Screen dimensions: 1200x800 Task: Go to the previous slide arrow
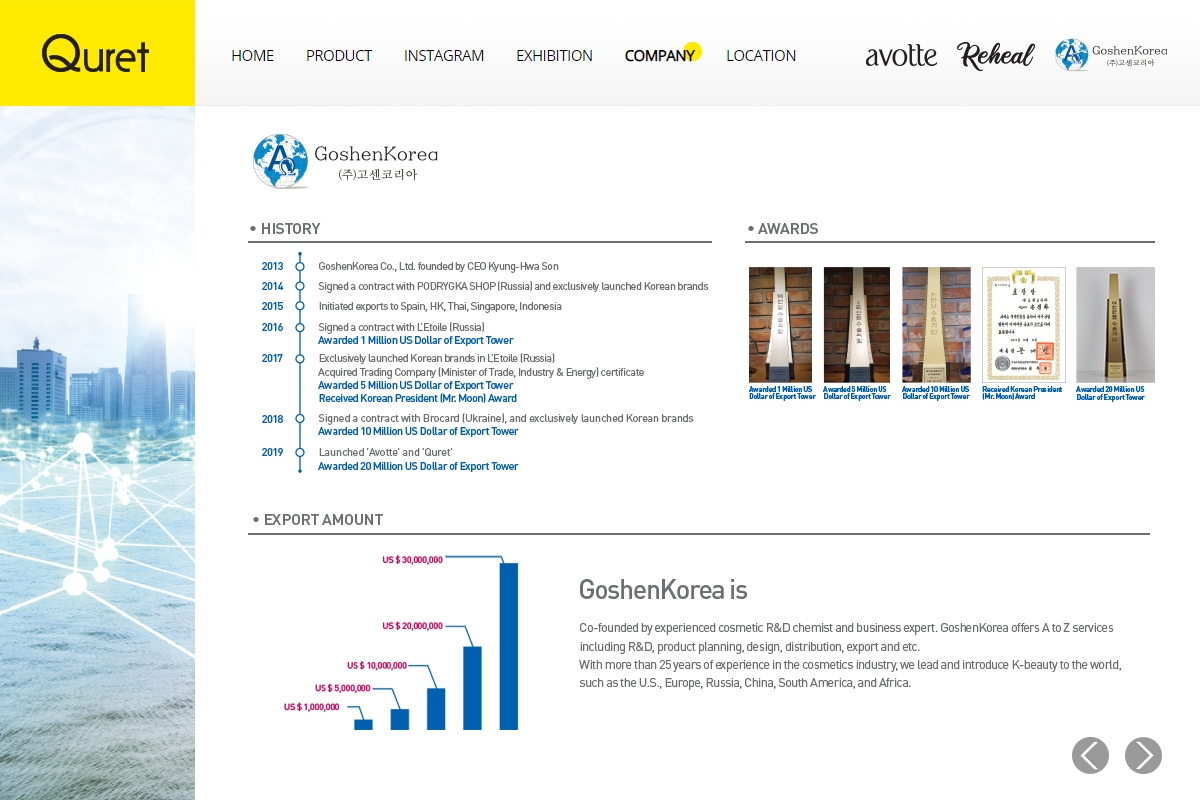pyautogui.click(x=1090, y=755)
